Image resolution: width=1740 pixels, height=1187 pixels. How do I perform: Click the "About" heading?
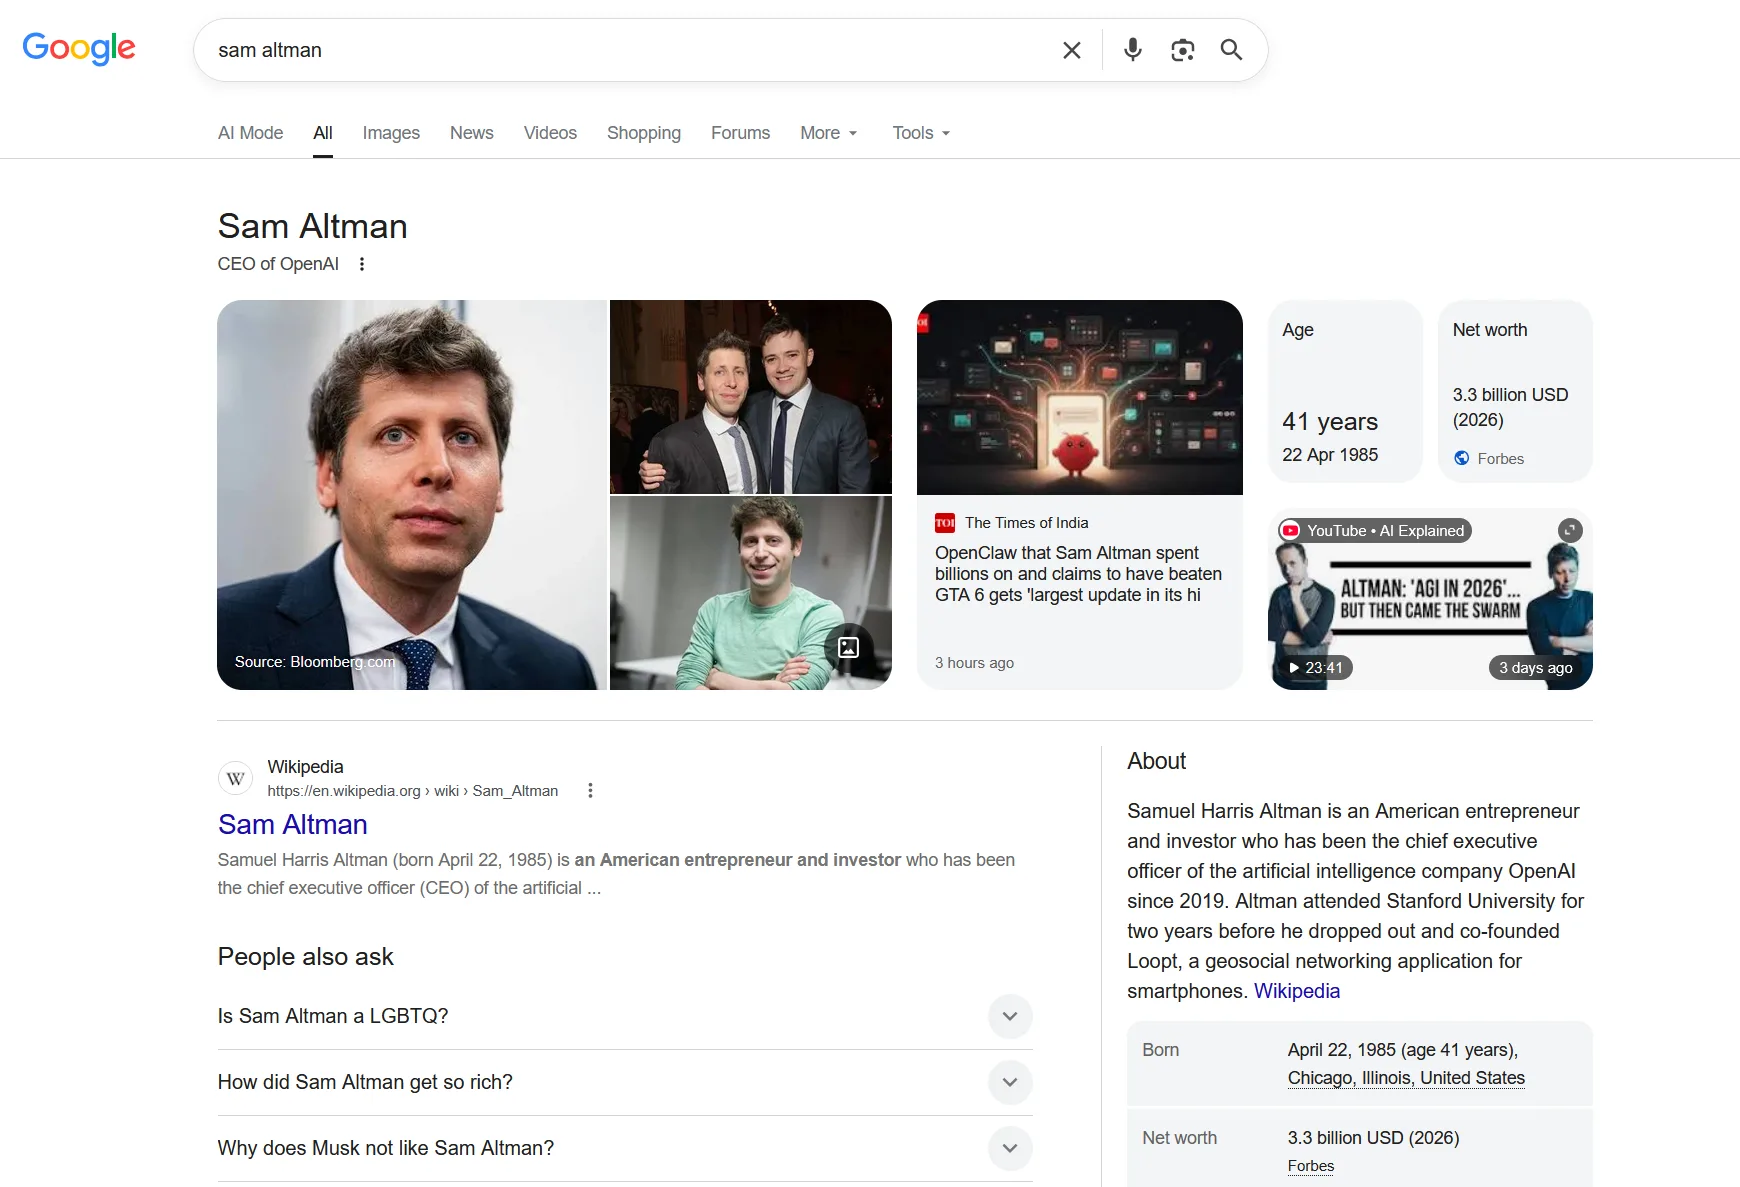[1156, 761]
